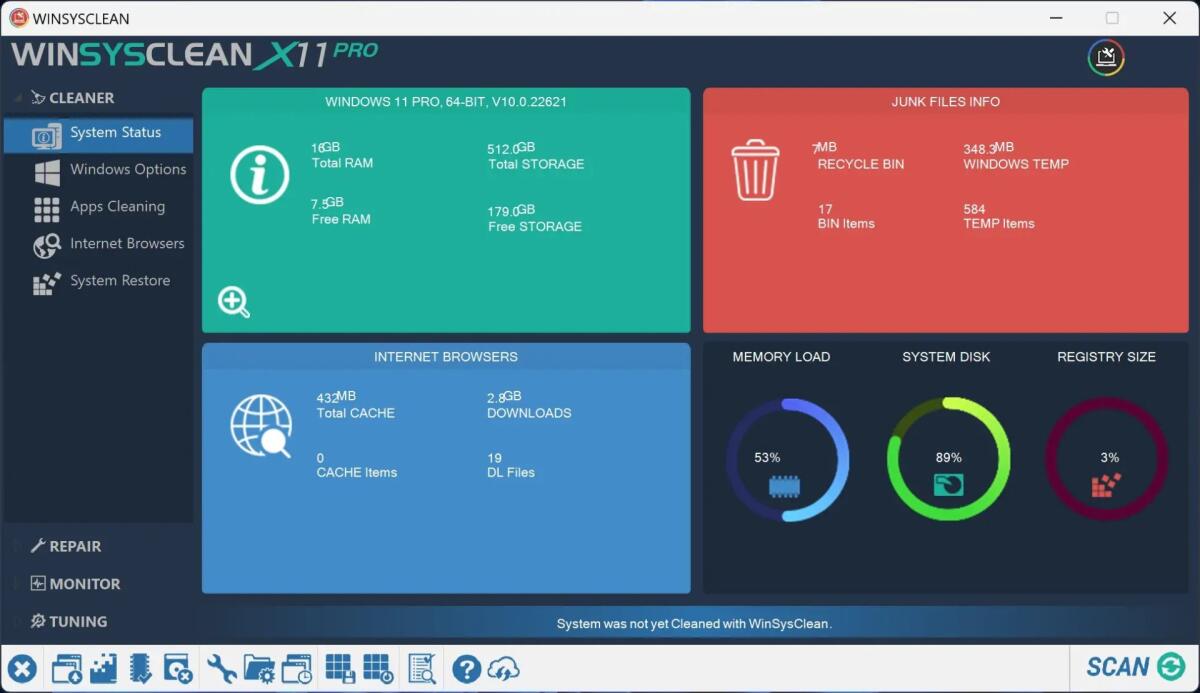Viewport: 1200px width, 693px height.
Task: Click the scheduler window-with-clock toolbar icon
Action: pyautogui.click(x=296, y=668)
